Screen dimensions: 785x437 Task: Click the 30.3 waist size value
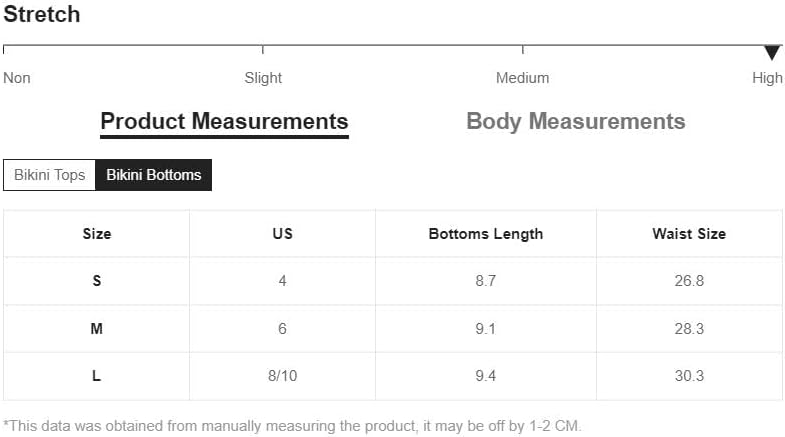[x=689, y=376]
